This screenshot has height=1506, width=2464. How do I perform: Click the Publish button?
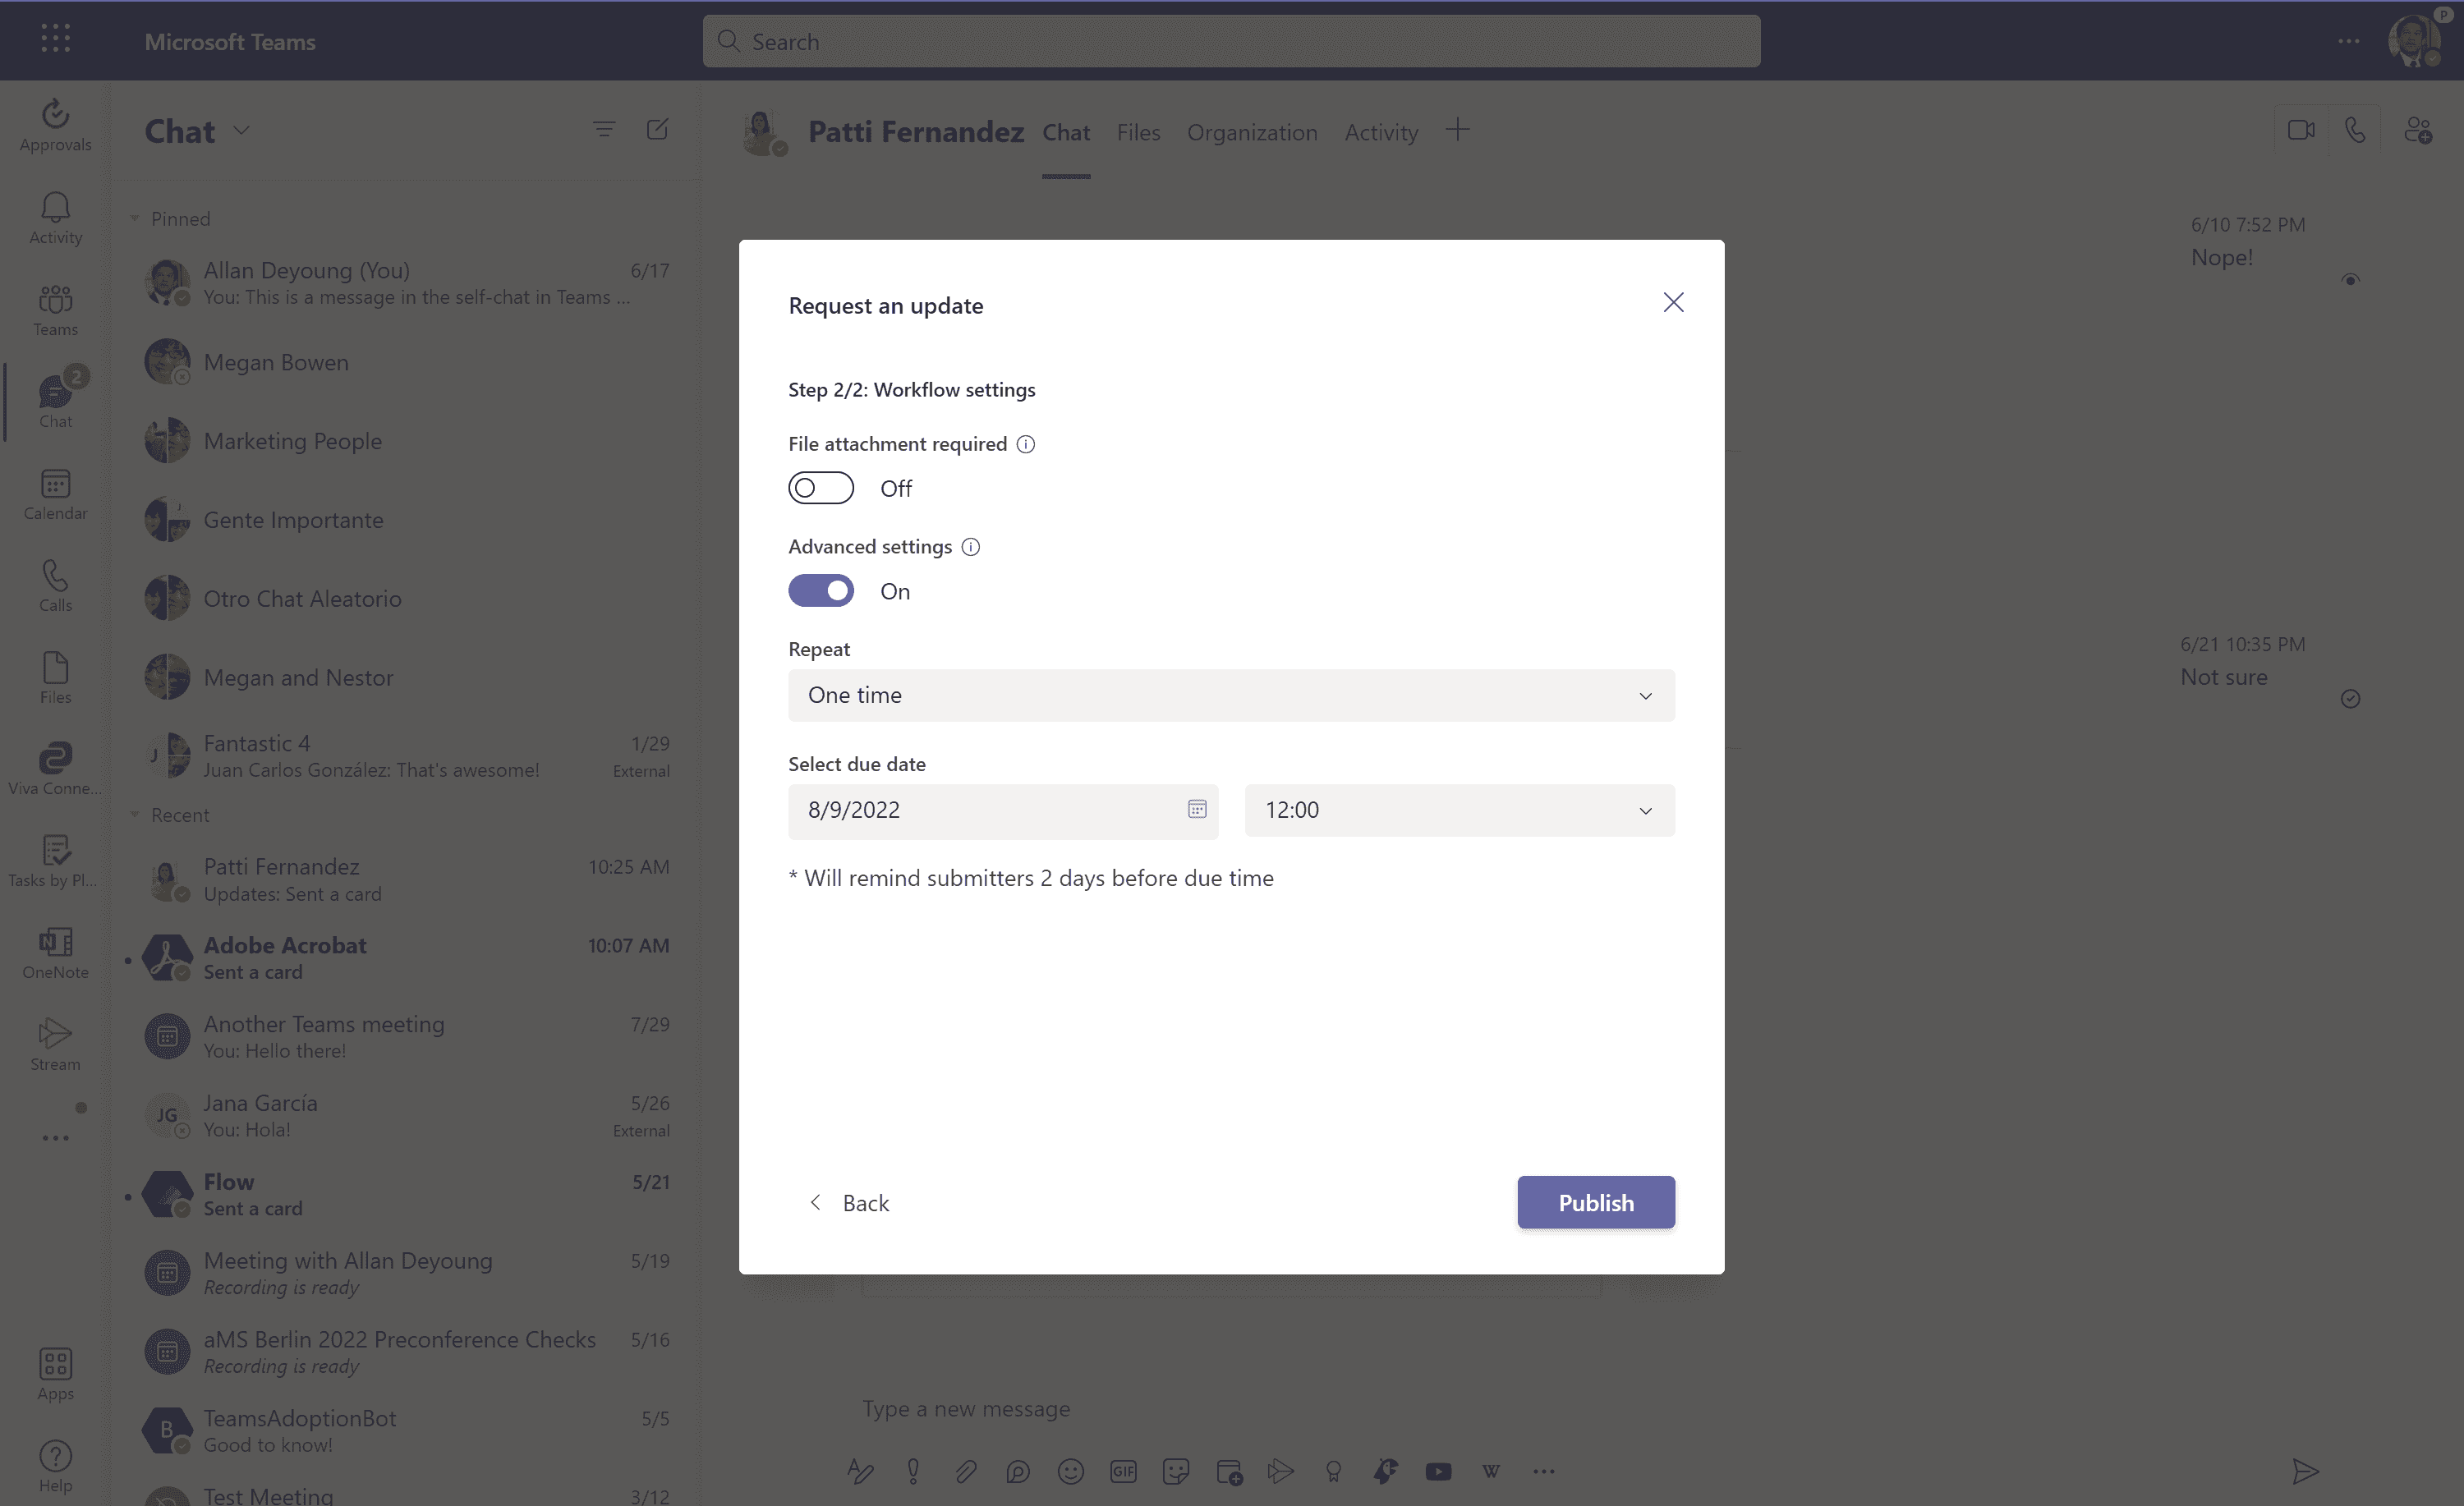[1596, 1202]
